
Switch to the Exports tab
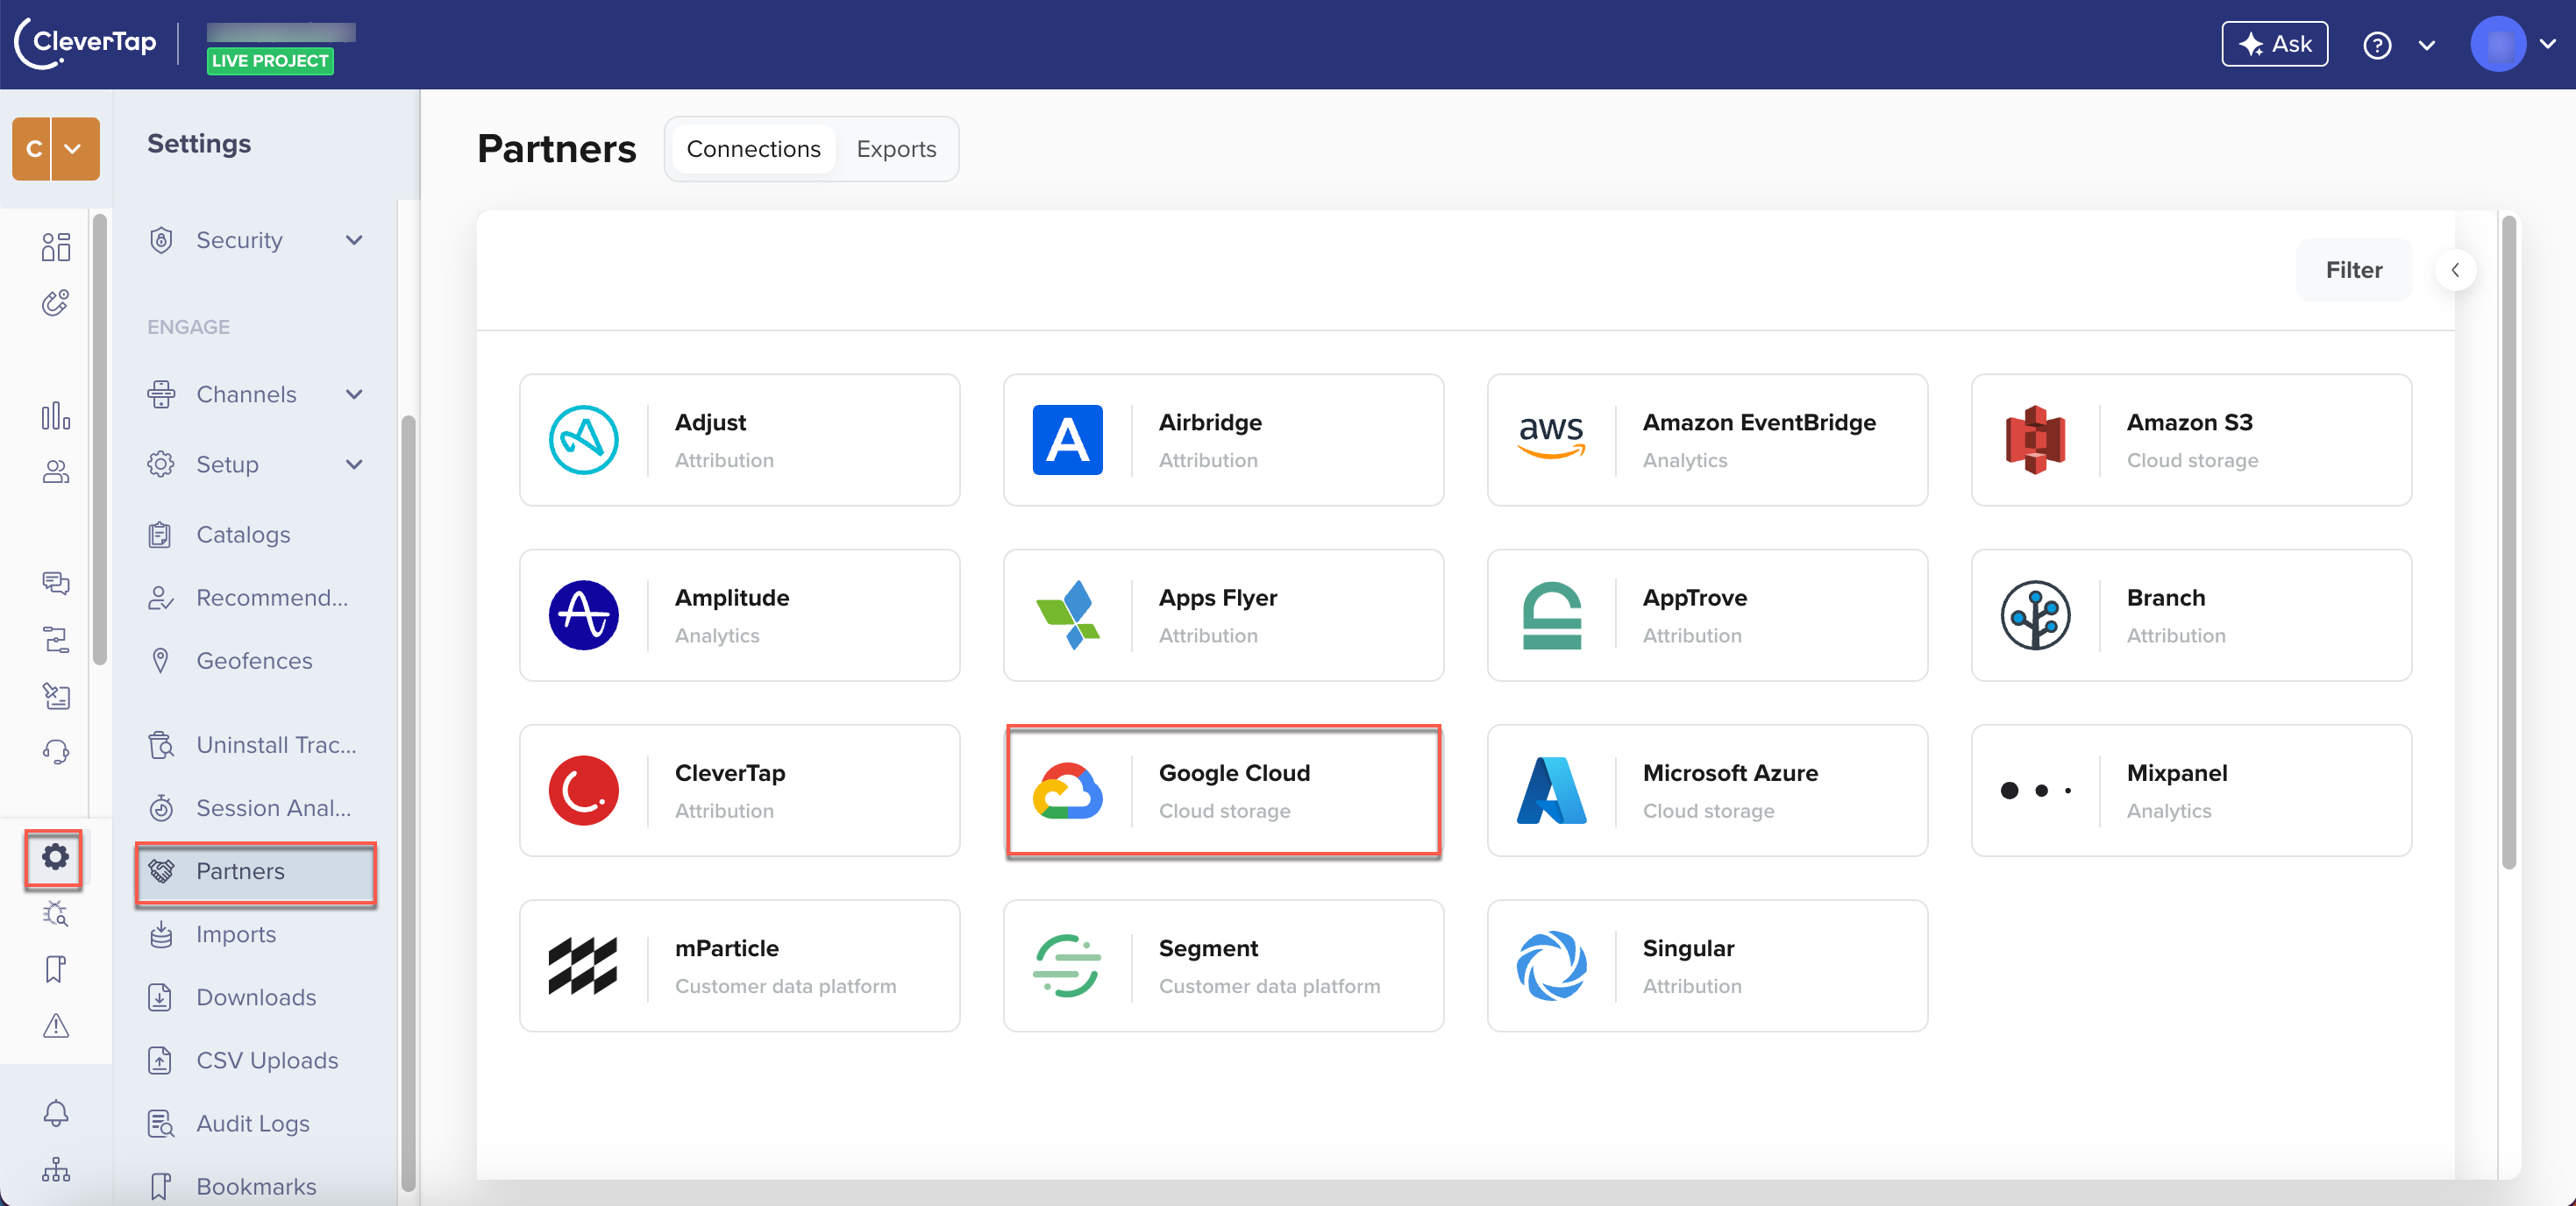click(896, 149)
